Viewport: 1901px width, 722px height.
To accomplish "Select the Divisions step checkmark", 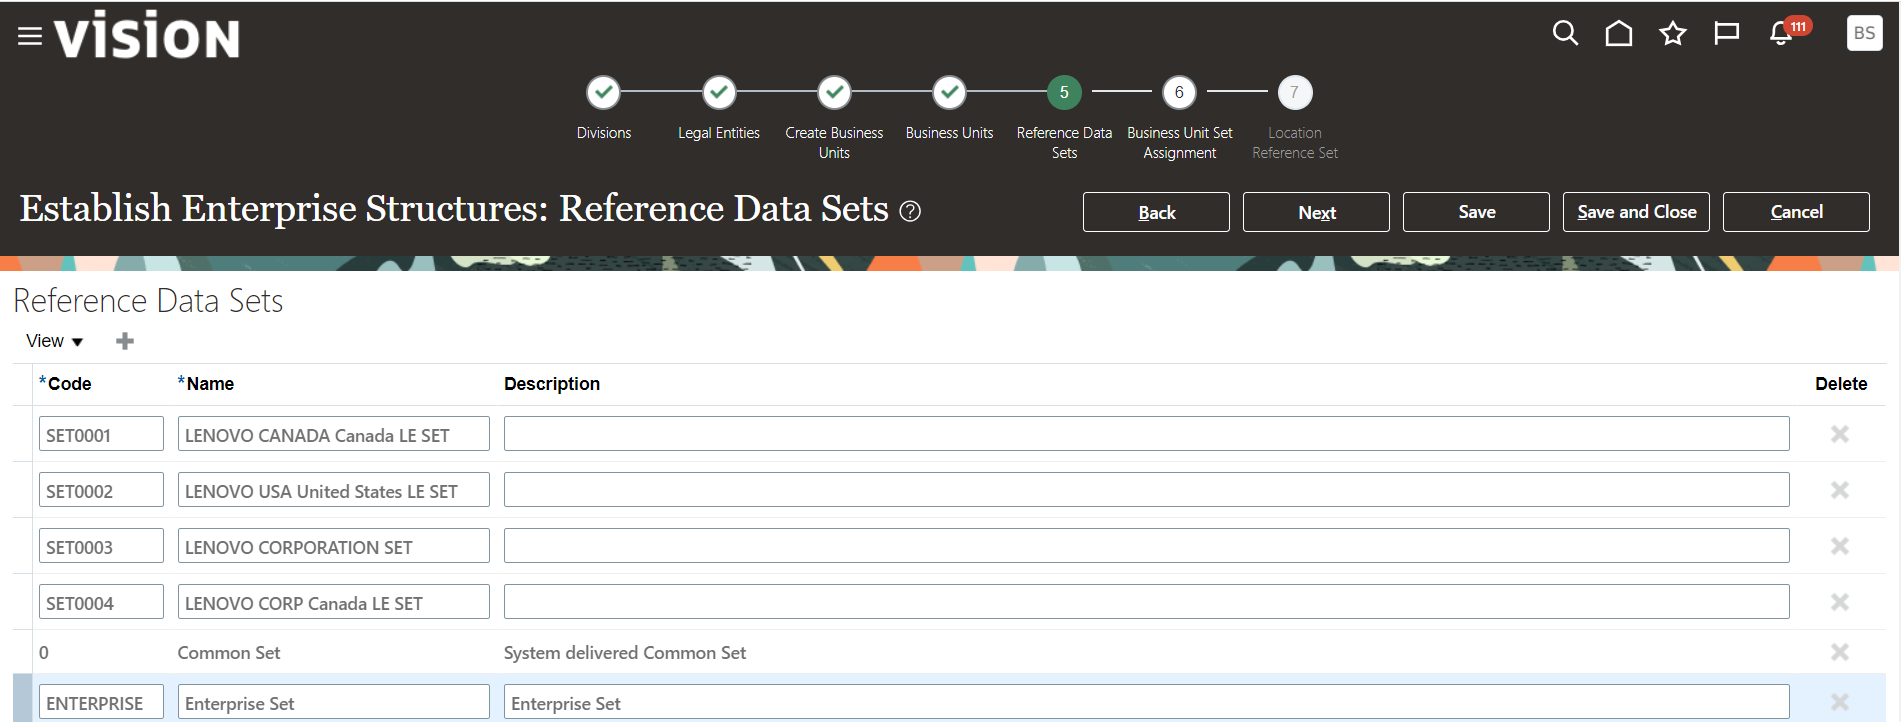I will [603, 92].
